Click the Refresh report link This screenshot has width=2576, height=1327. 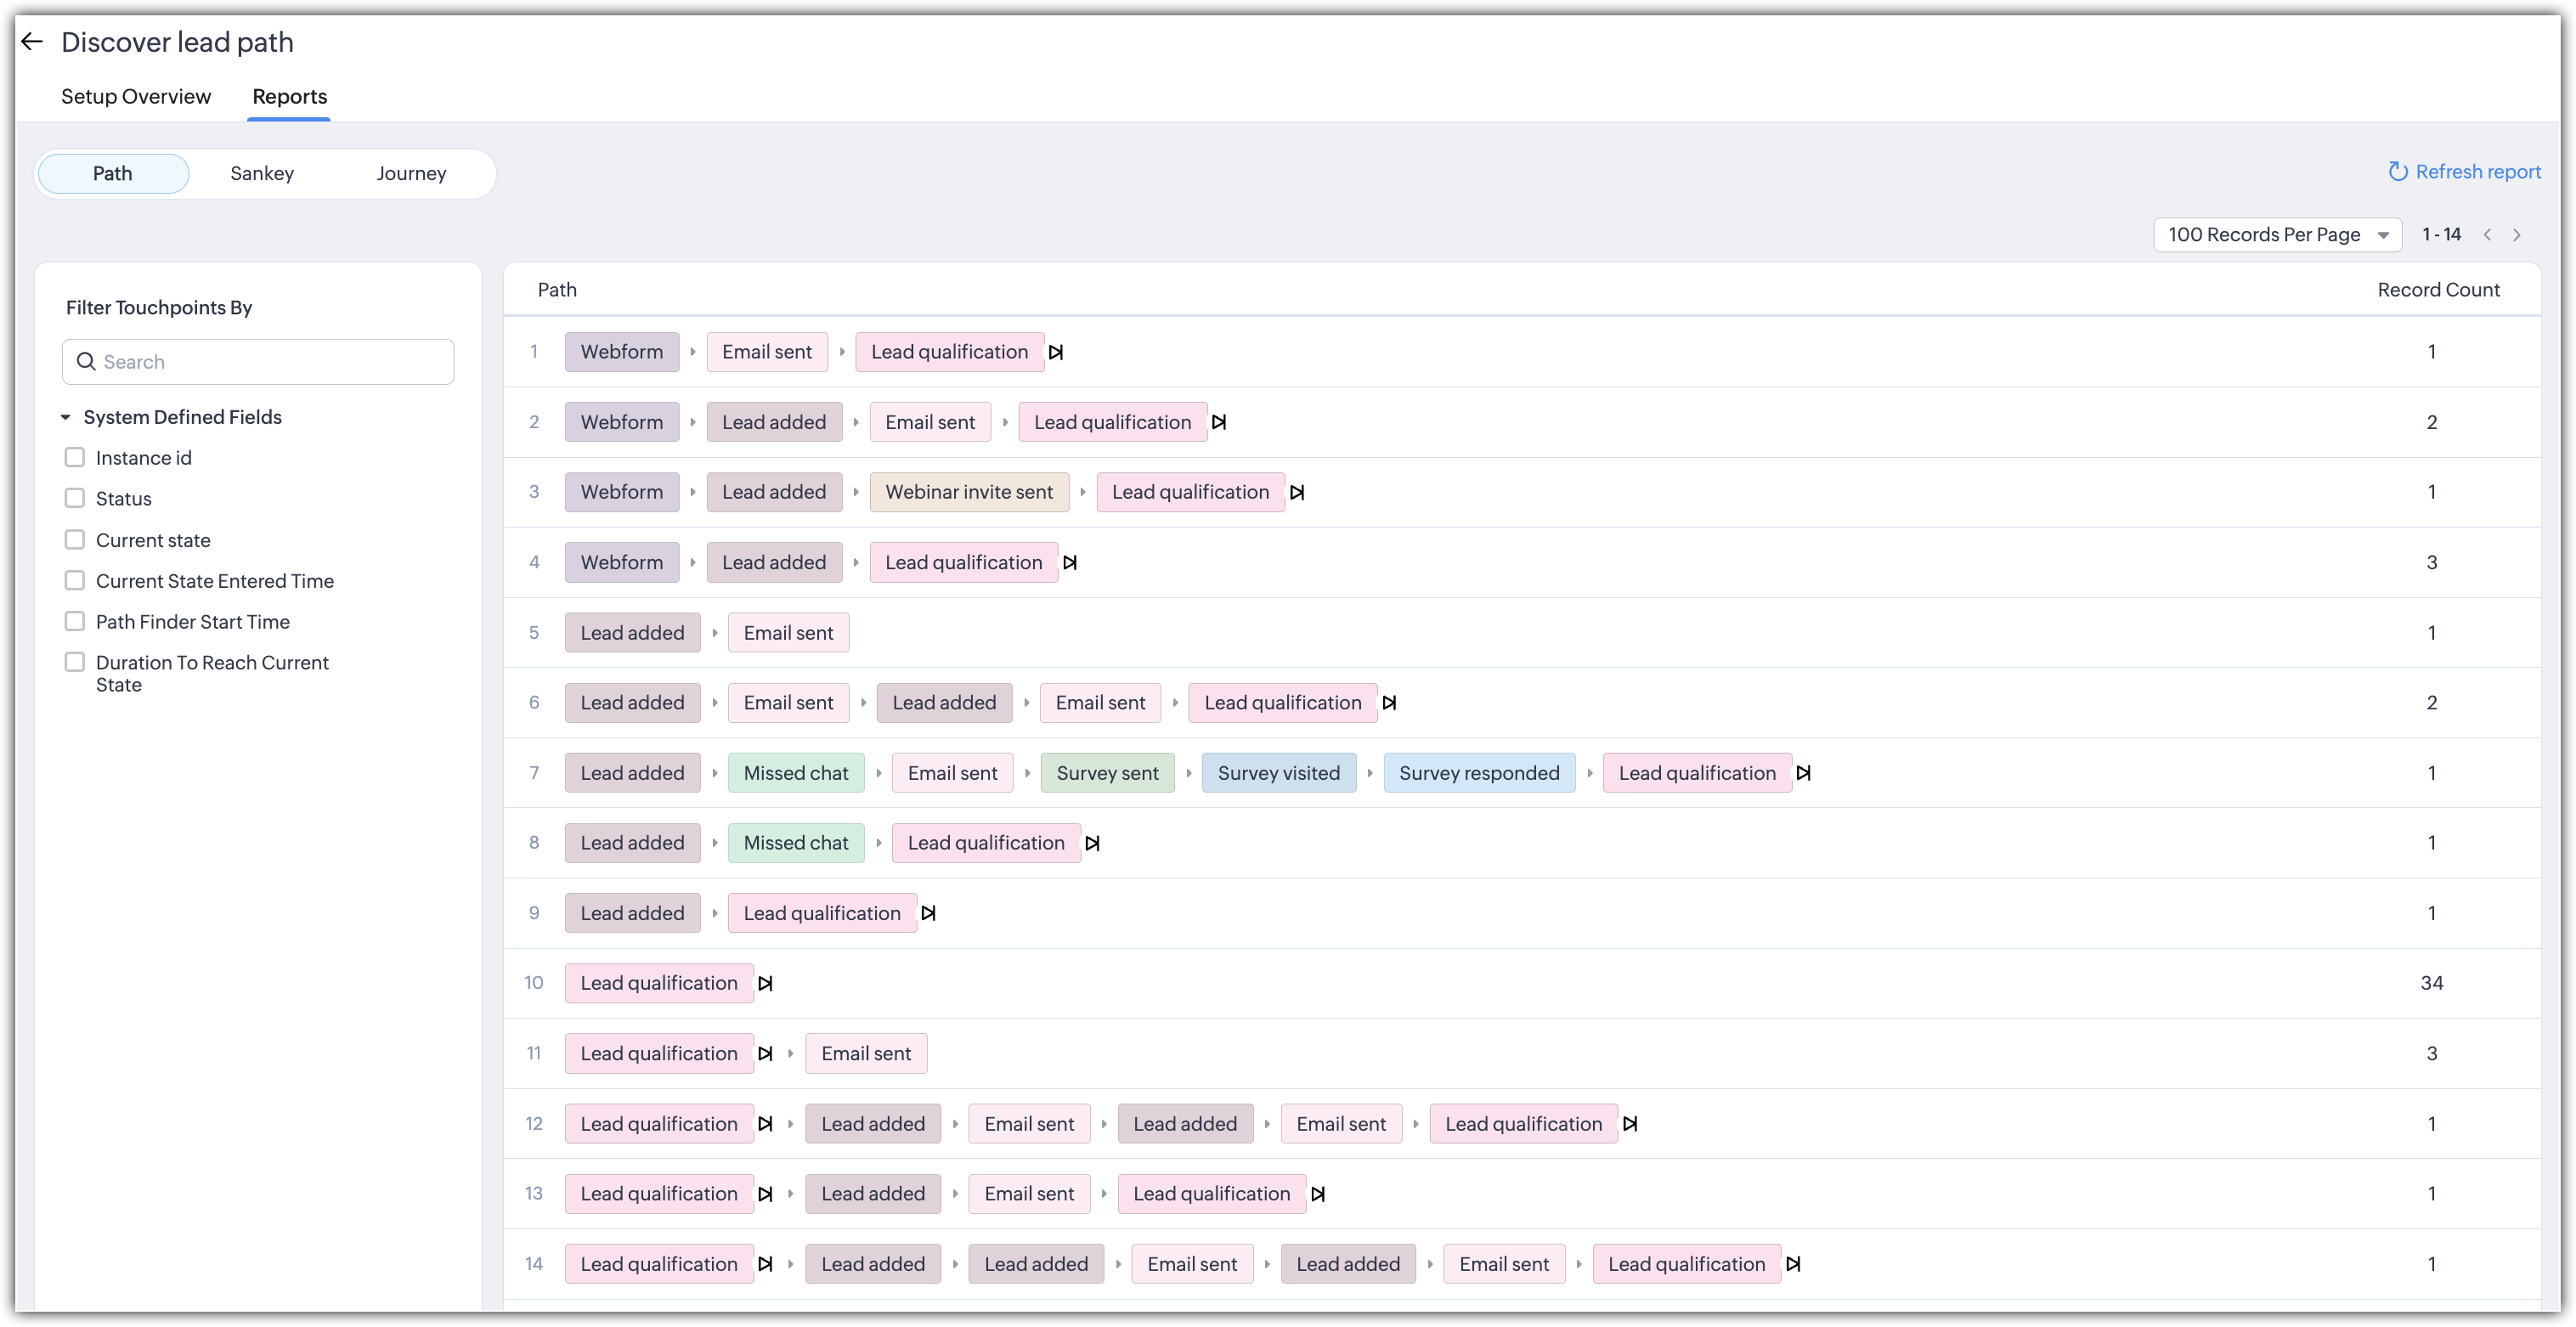click(x=2464, y=172)
